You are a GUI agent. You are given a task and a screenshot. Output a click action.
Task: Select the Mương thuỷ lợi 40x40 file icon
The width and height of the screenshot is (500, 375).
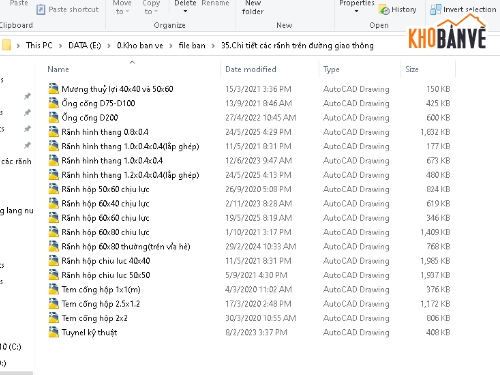[53, 89]
